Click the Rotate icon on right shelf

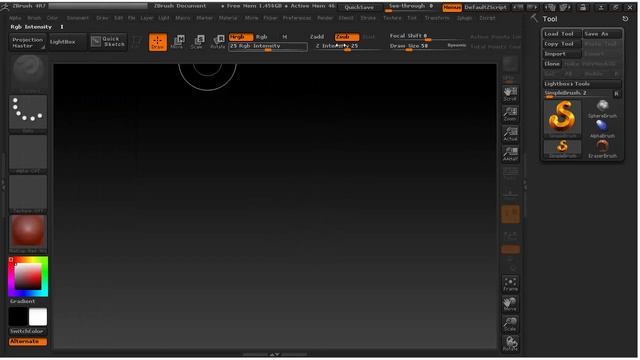point(510,344)
